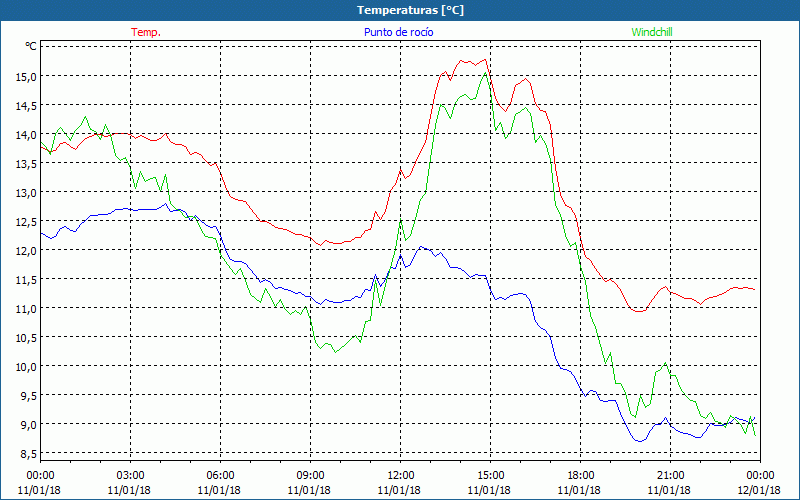Click the 11/01/18 date under 12:00
This screenshot has width=800, height=500.
coord(399,490)
